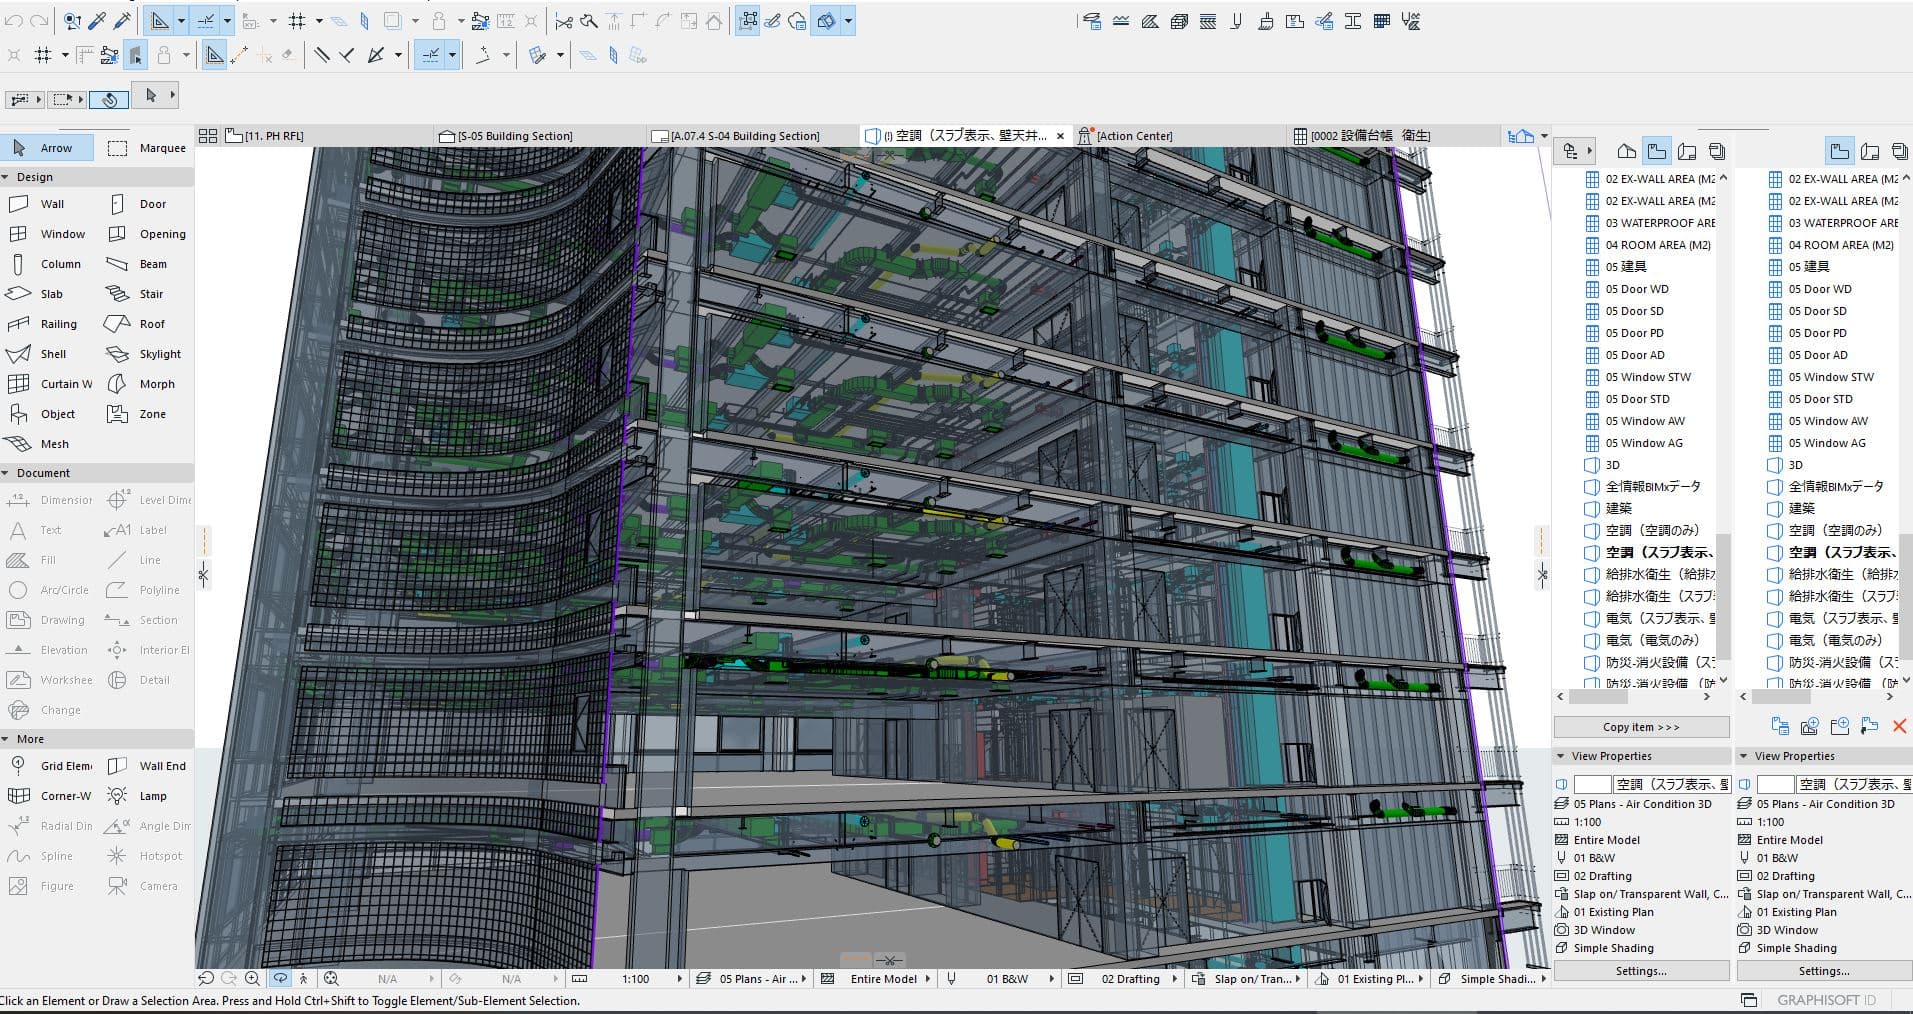Select the Beam tool
The height and width of the screenshot is (1014, 1913).
138,264
